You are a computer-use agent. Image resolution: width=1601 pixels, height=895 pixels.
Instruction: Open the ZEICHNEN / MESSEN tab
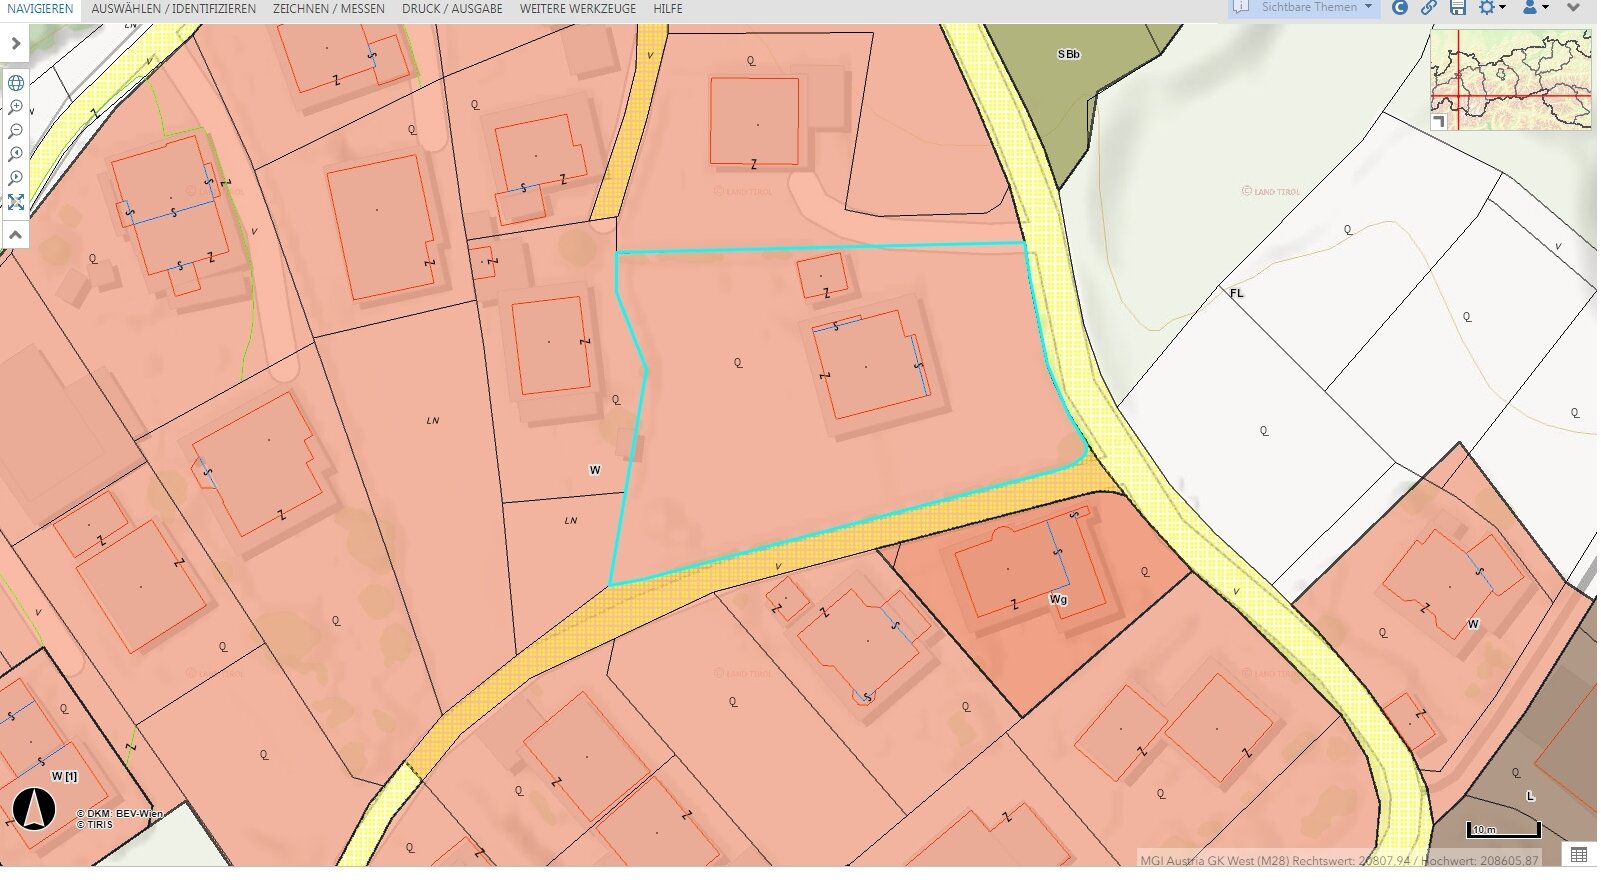pos(328,9)
